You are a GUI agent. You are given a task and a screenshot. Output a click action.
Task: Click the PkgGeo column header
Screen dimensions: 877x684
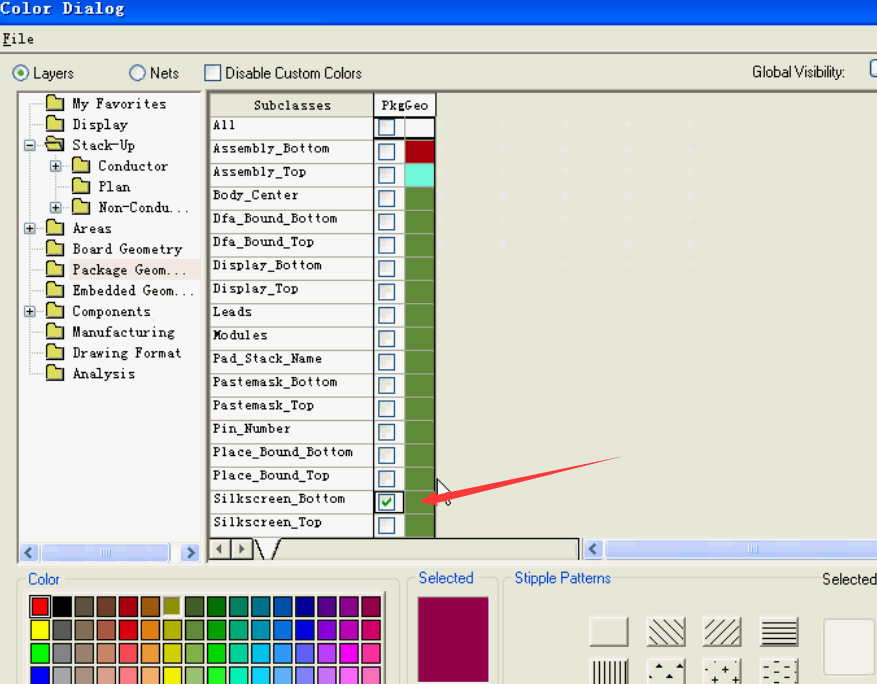(x=405, y=105)
